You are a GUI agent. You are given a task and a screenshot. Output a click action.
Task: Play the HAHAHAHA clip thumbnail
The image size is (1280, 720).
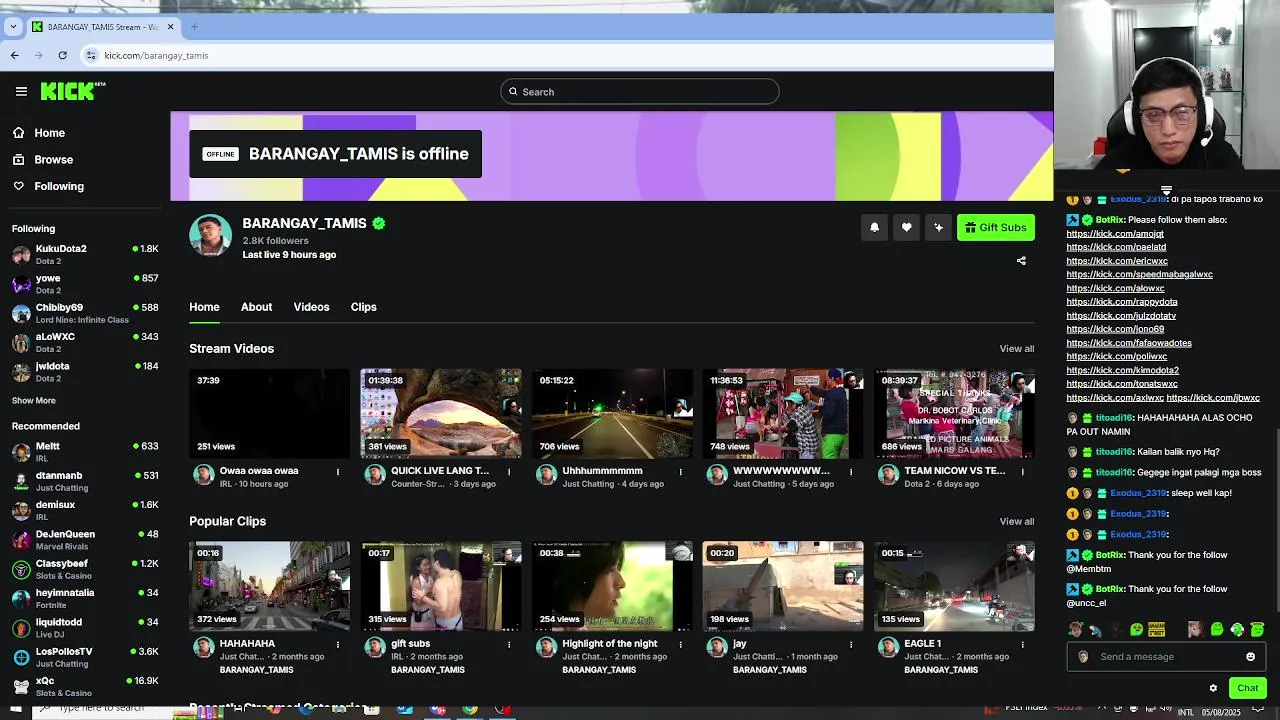(269, 586)
